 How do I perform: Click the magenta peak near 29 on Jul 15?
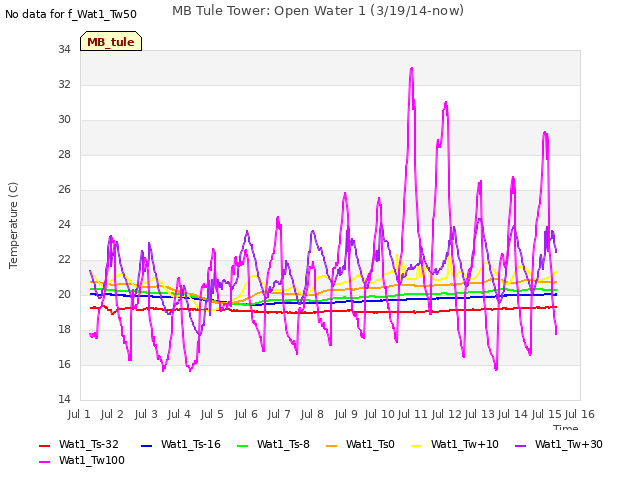point(545,133)
